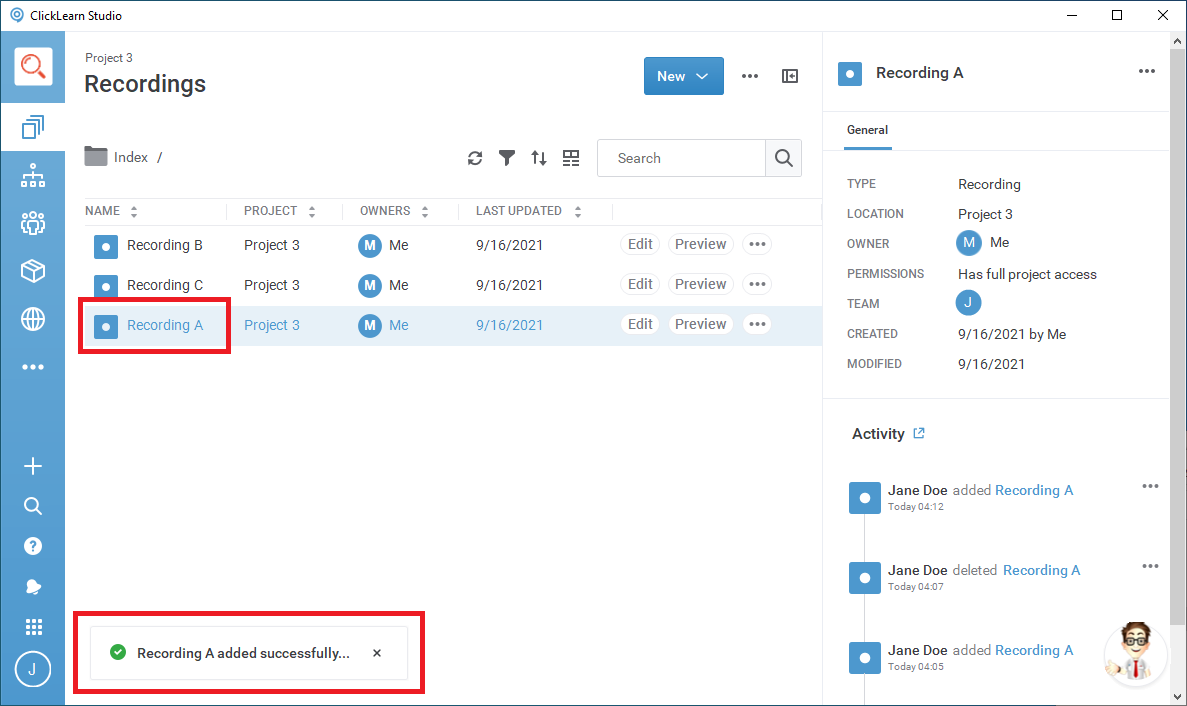Open the recordings copy-pages sidebar icon
The image size is (1187, 706).
[33, 127]
